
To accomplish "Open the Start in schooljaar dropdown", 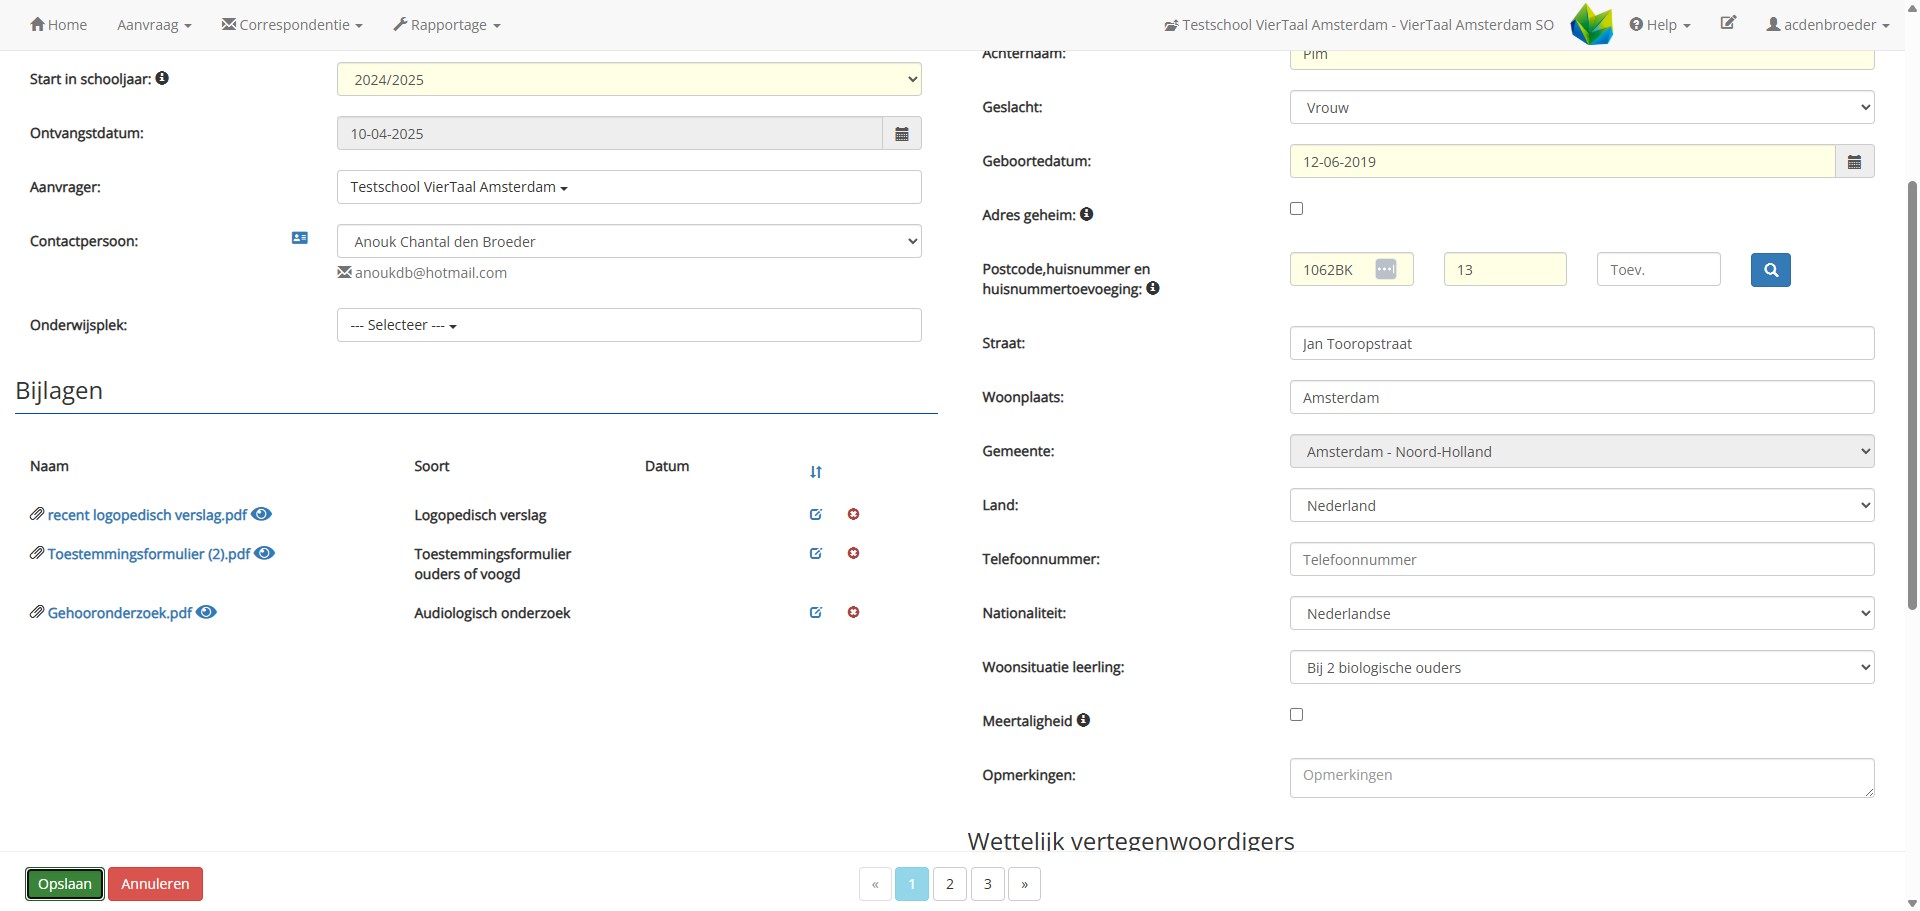I will coord(629,80).
